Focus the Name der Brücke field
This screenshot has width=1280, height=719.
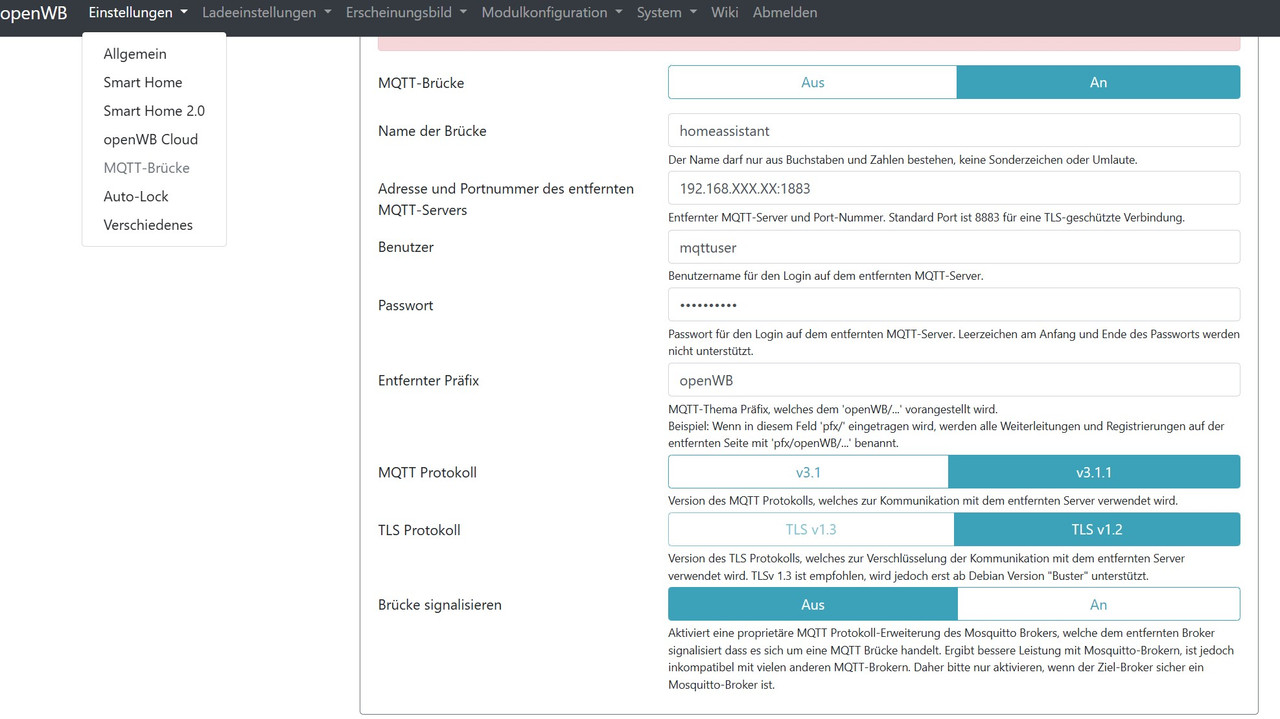(x=954, y=130)
